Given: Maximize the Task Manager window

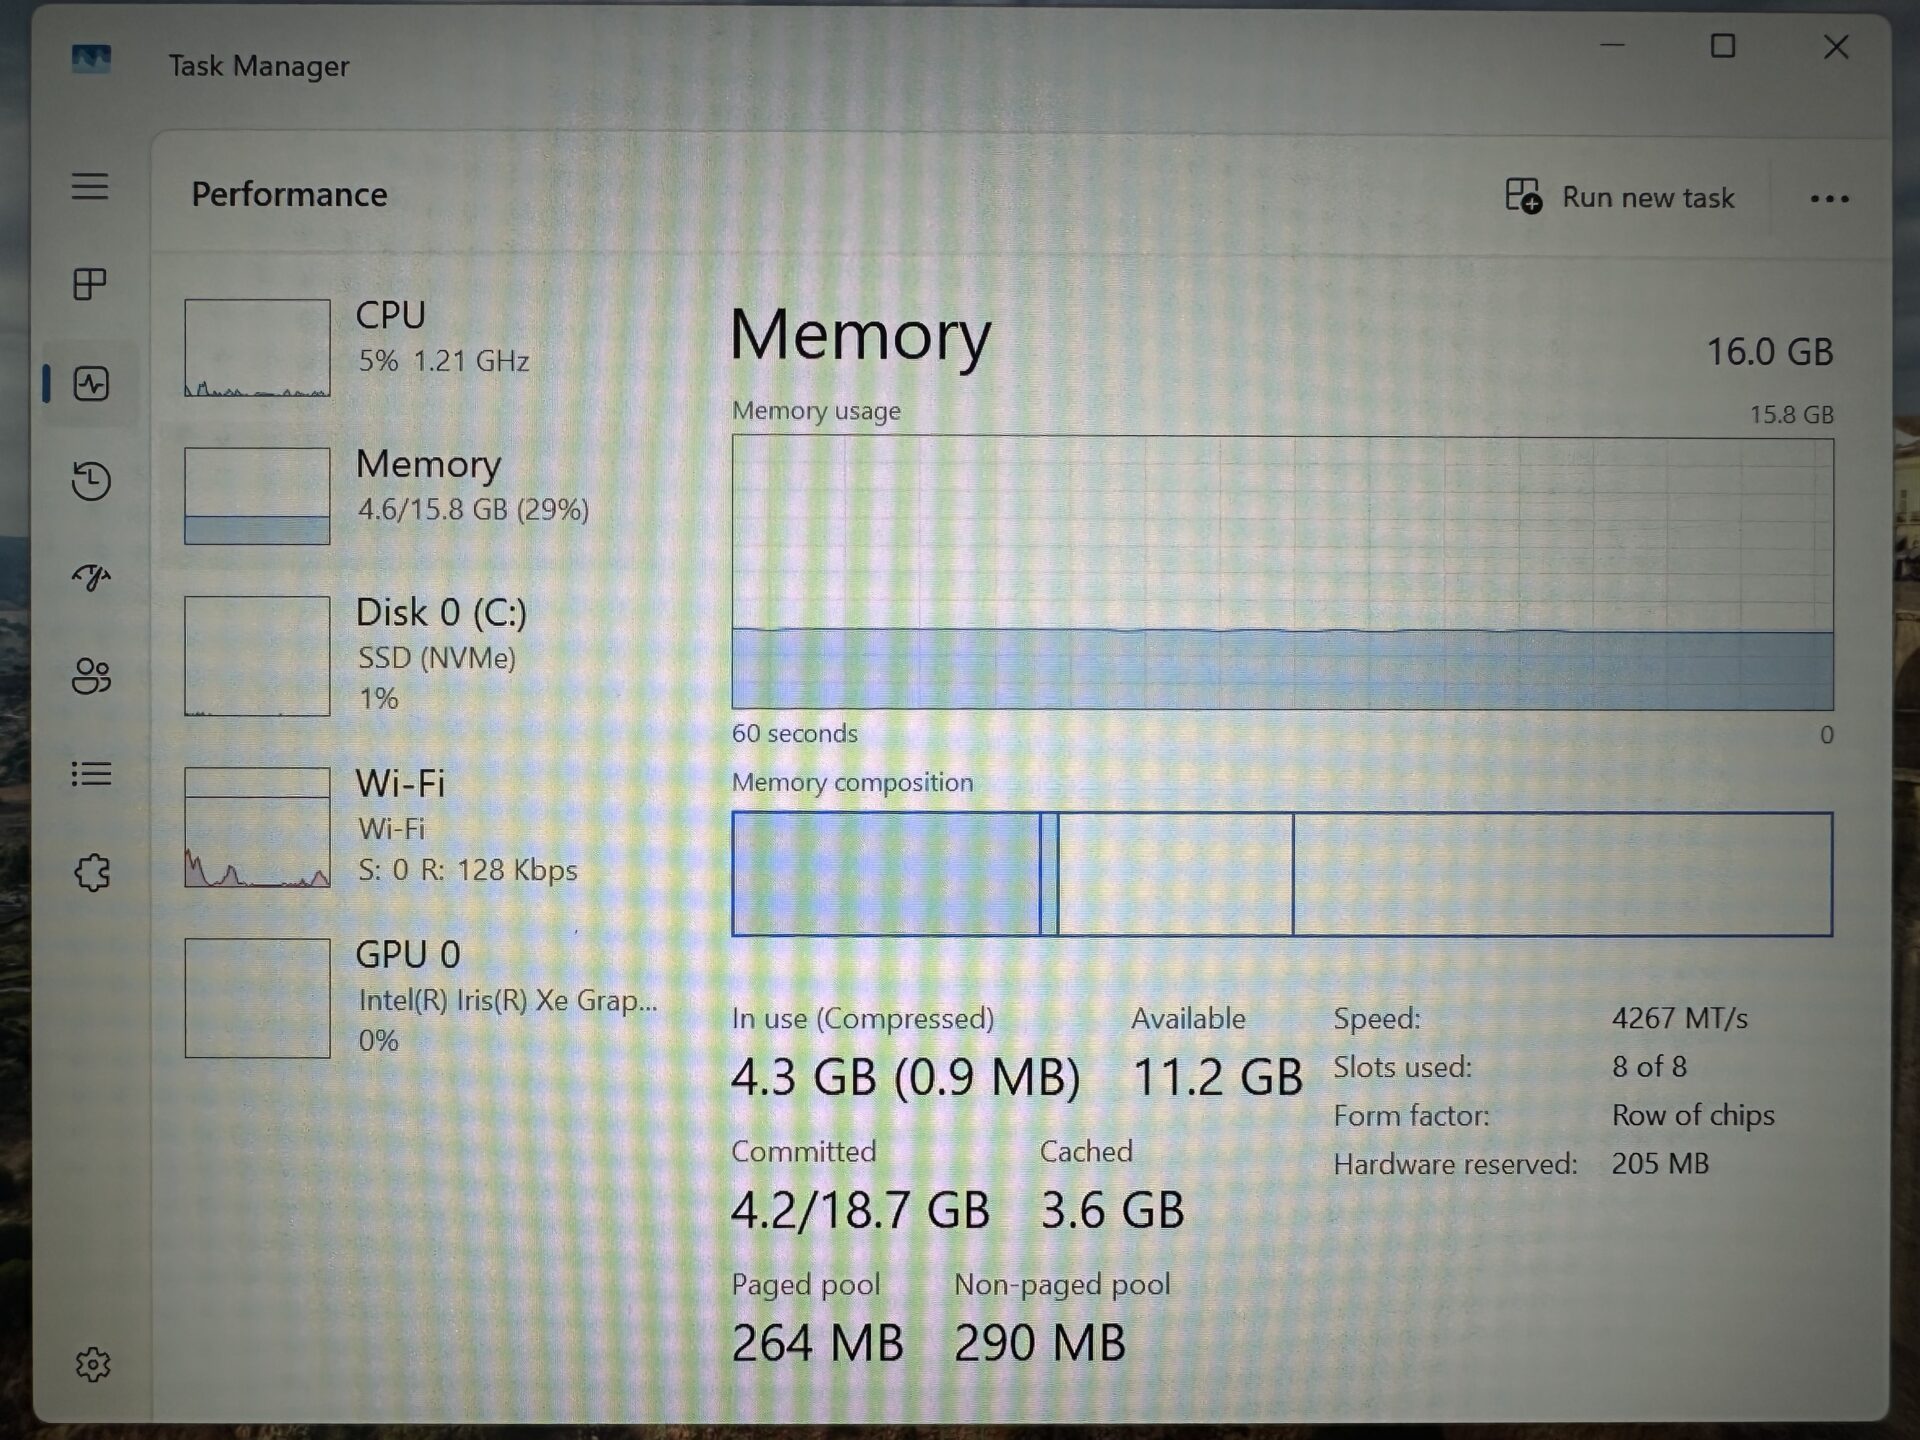Looking at the screenshot, I should click(1722, 46).
